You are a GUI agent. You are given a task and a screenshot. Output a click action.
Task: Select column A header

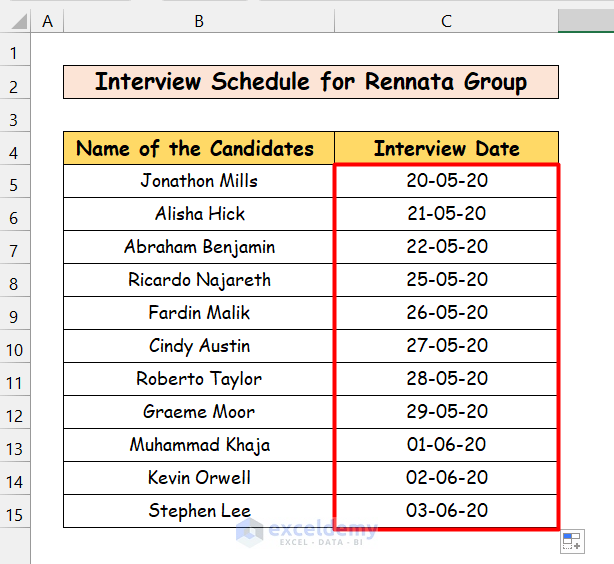(x=48, y=21)
